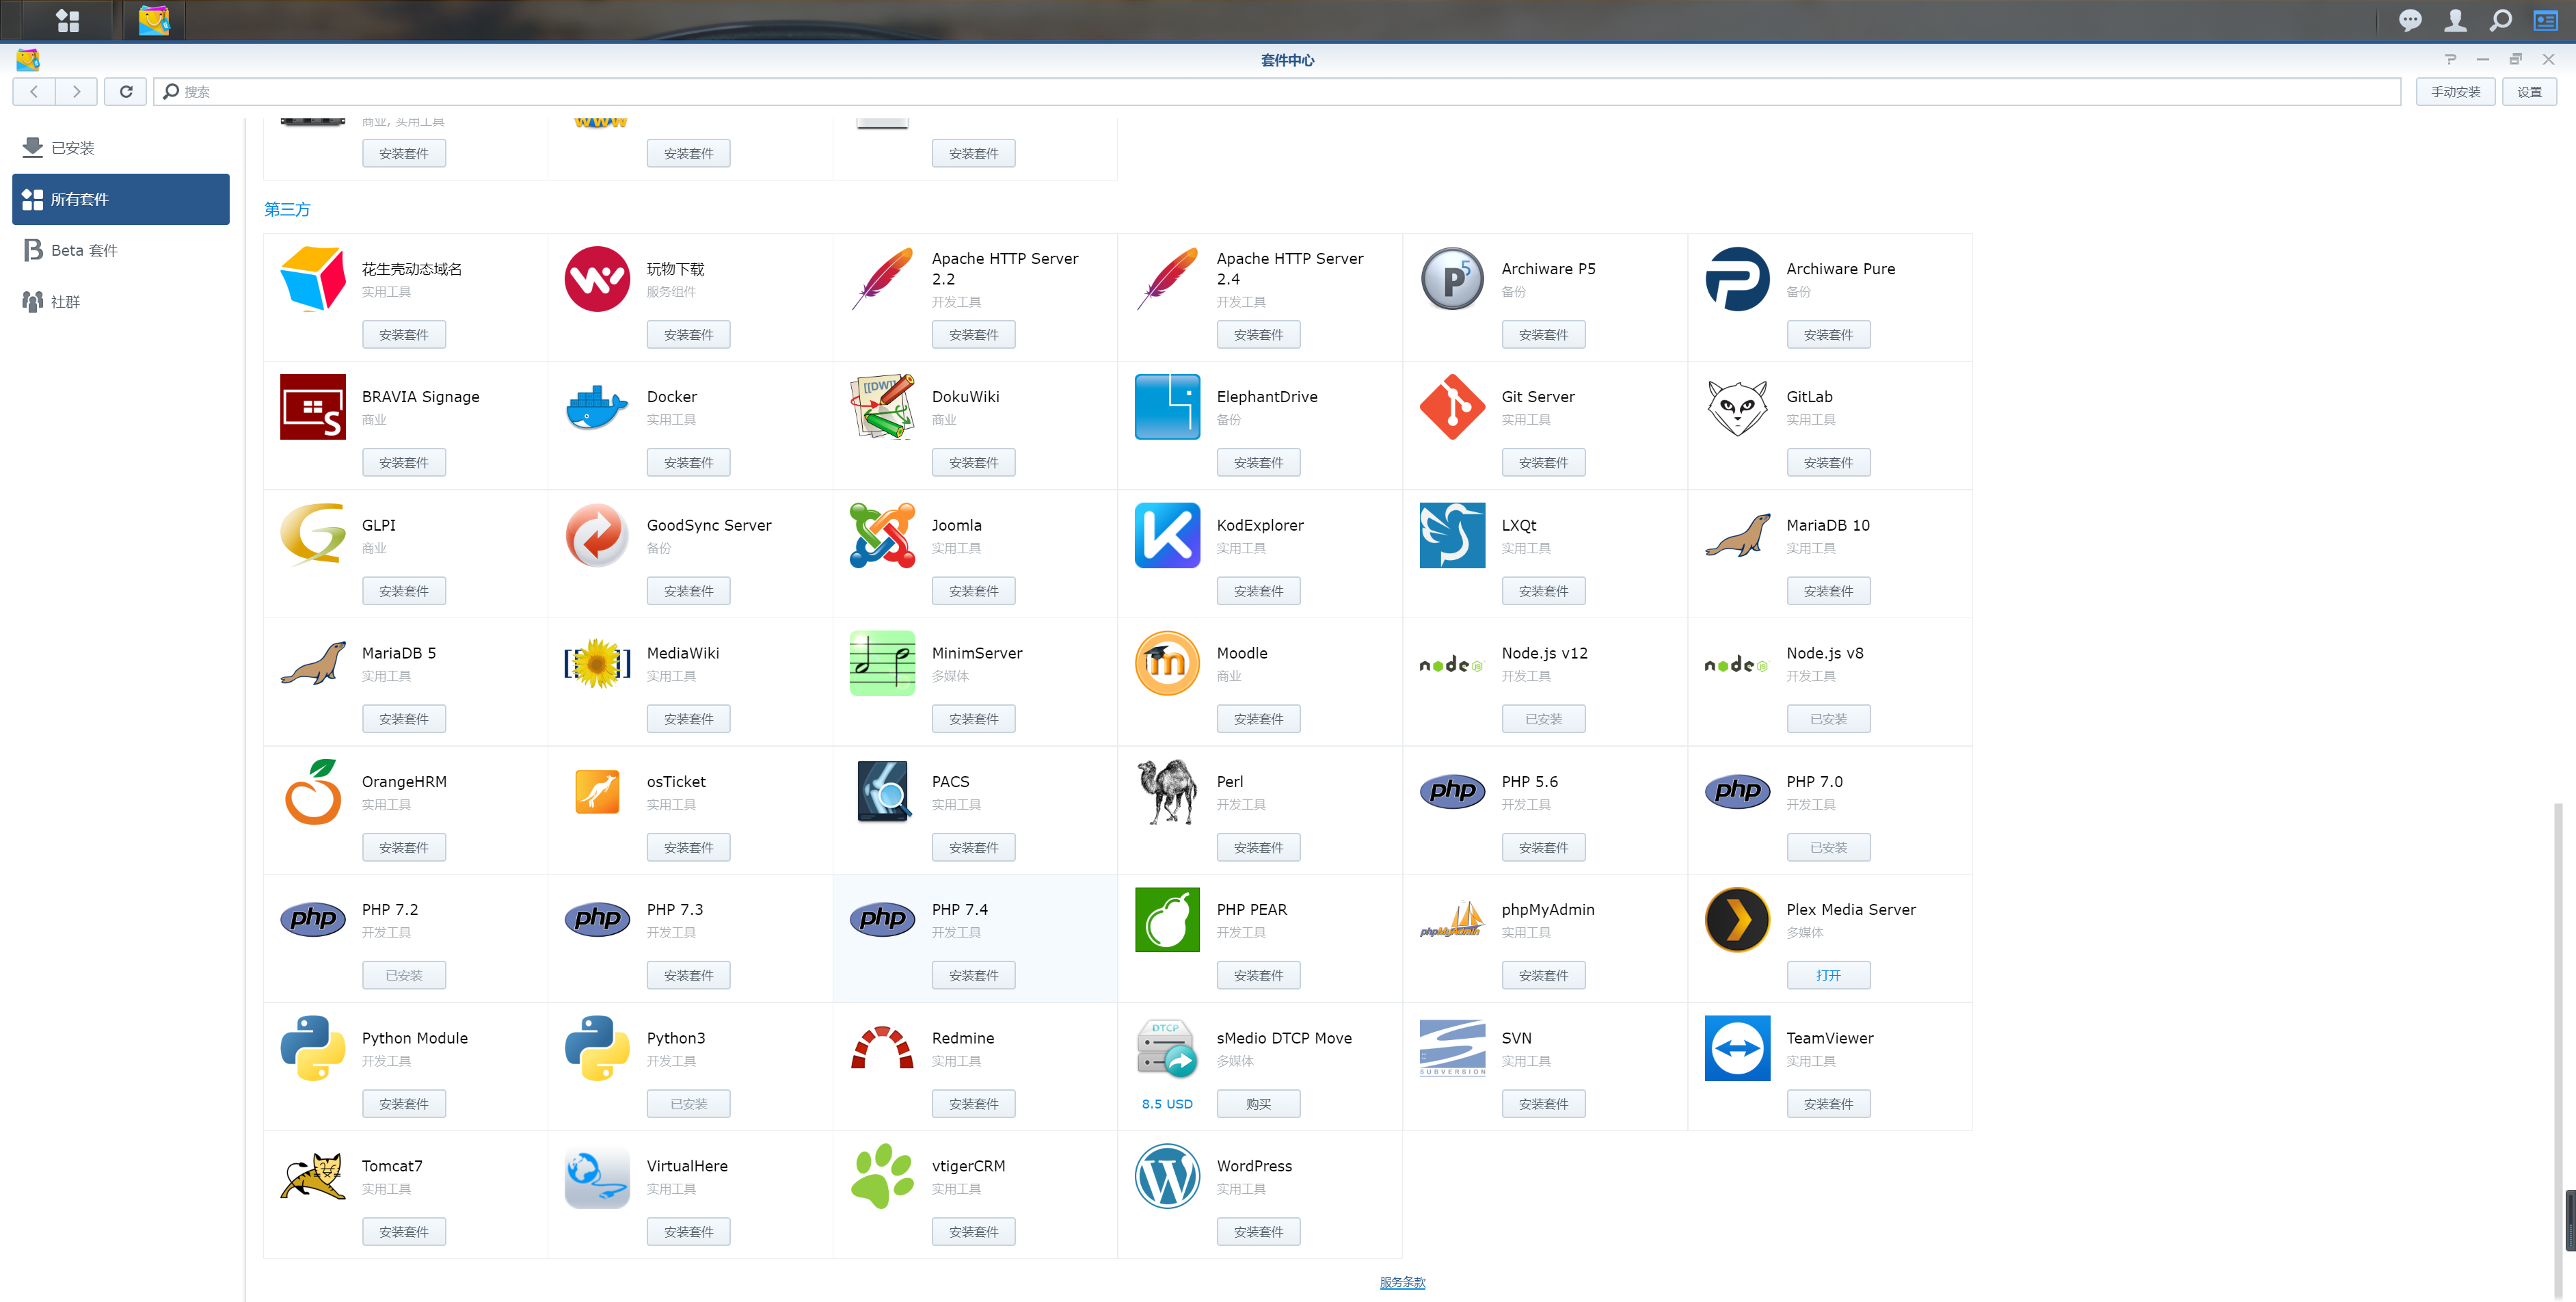Open the notifications chat bubble icon

2410,20
